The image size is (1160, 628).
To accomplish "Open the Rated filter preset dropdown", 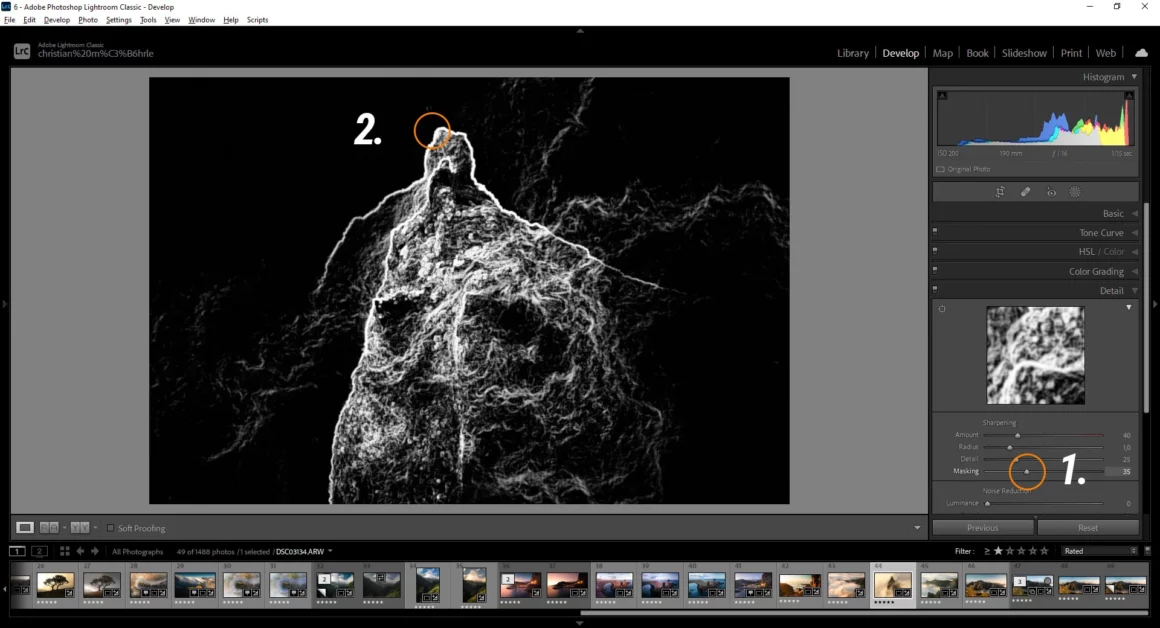I will (1100, 551).
